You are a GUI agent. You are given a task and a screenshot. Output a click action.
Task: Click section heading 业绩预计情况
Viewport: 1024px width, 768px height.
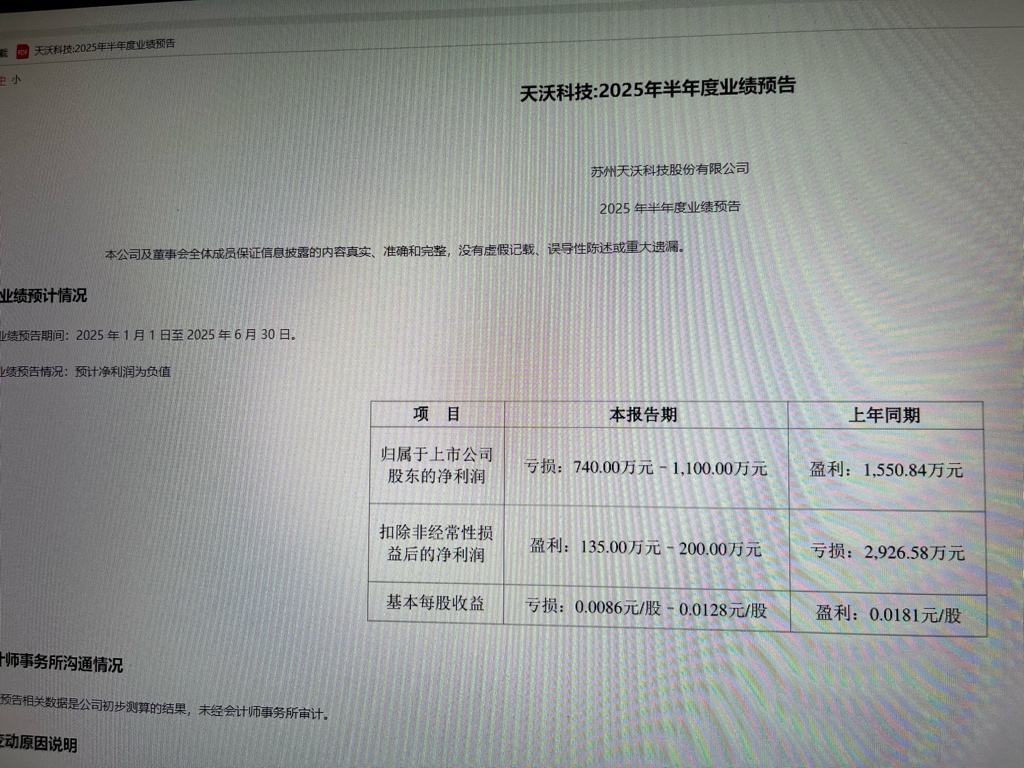[x=43, y=296]
